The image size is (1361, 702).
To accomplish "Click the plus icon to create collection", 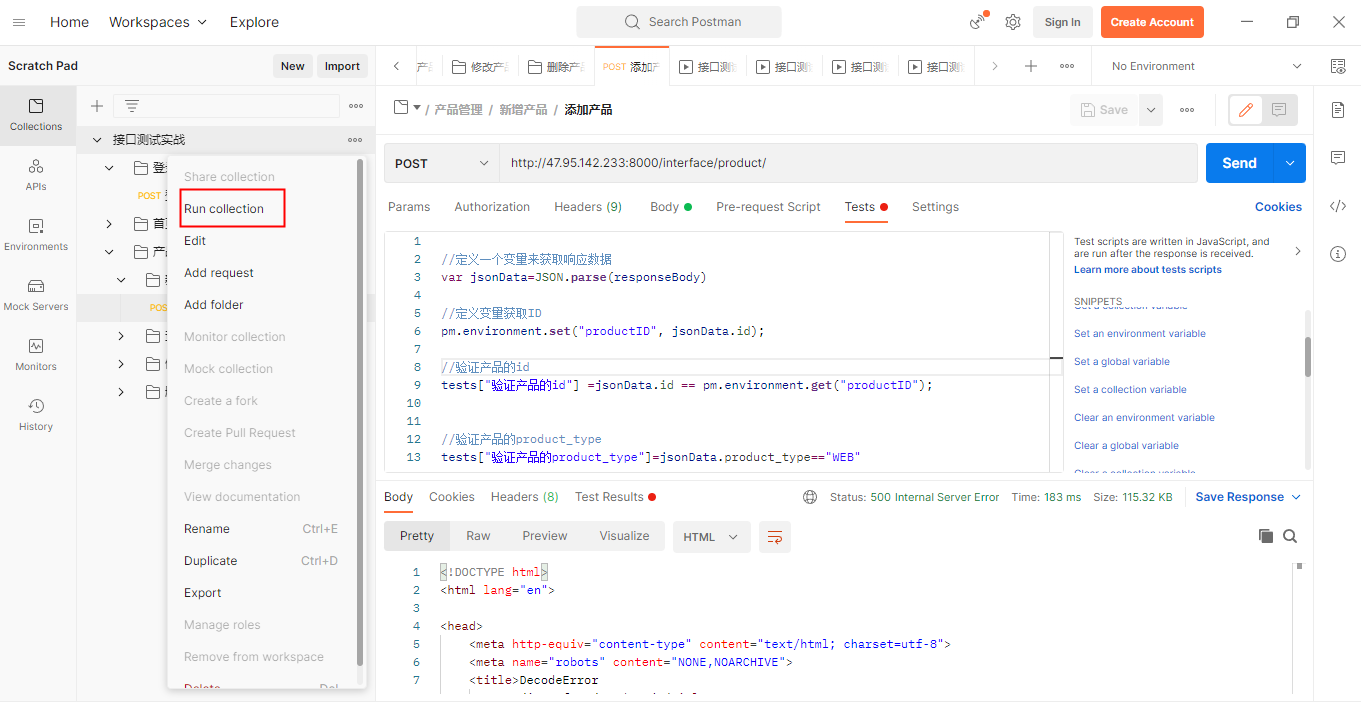I will point(97,106).
